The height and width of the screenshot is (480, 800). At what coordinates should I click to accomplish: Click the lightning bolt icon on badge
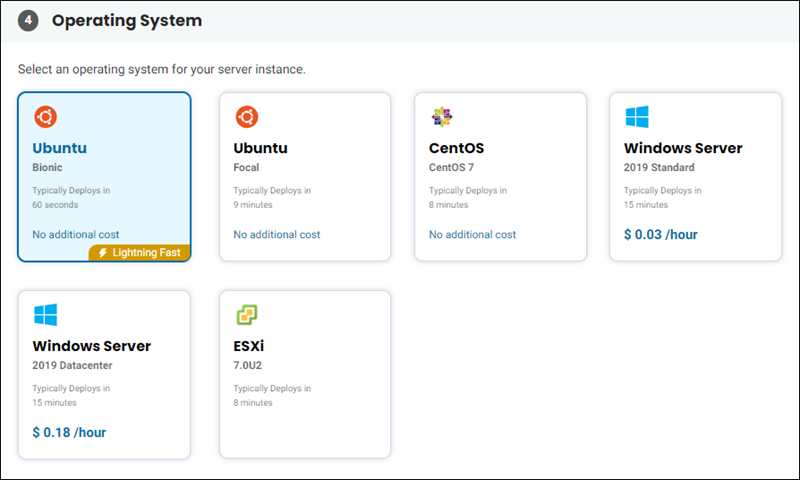point(103,253)
